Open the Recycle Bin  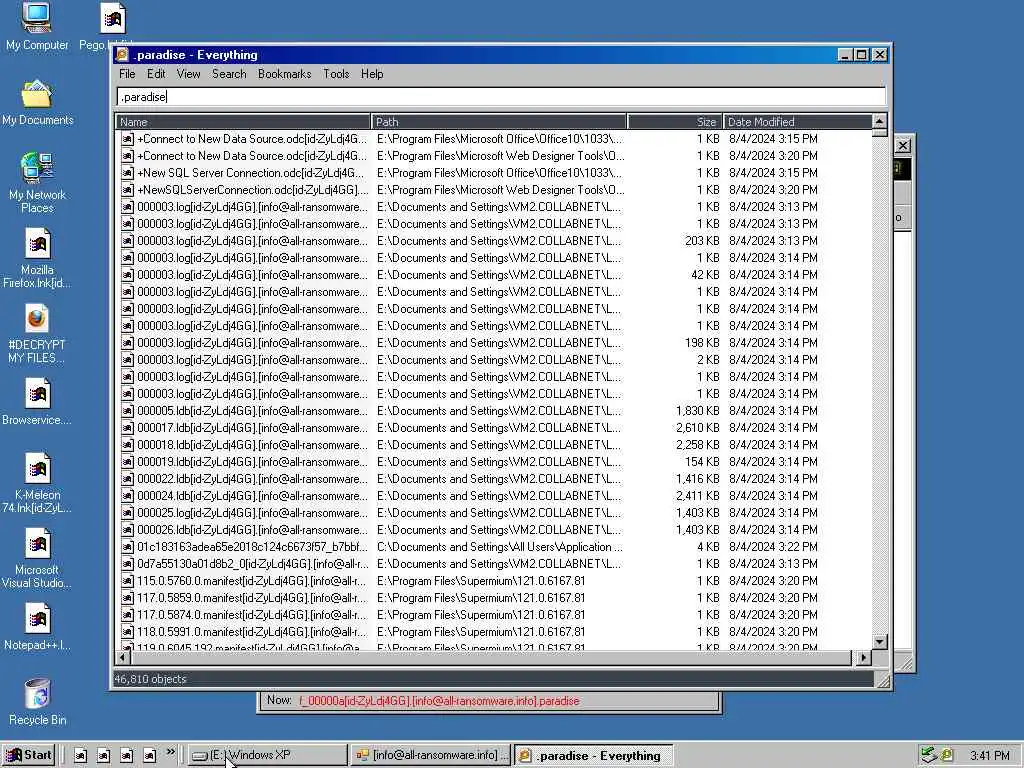point(37,701)
